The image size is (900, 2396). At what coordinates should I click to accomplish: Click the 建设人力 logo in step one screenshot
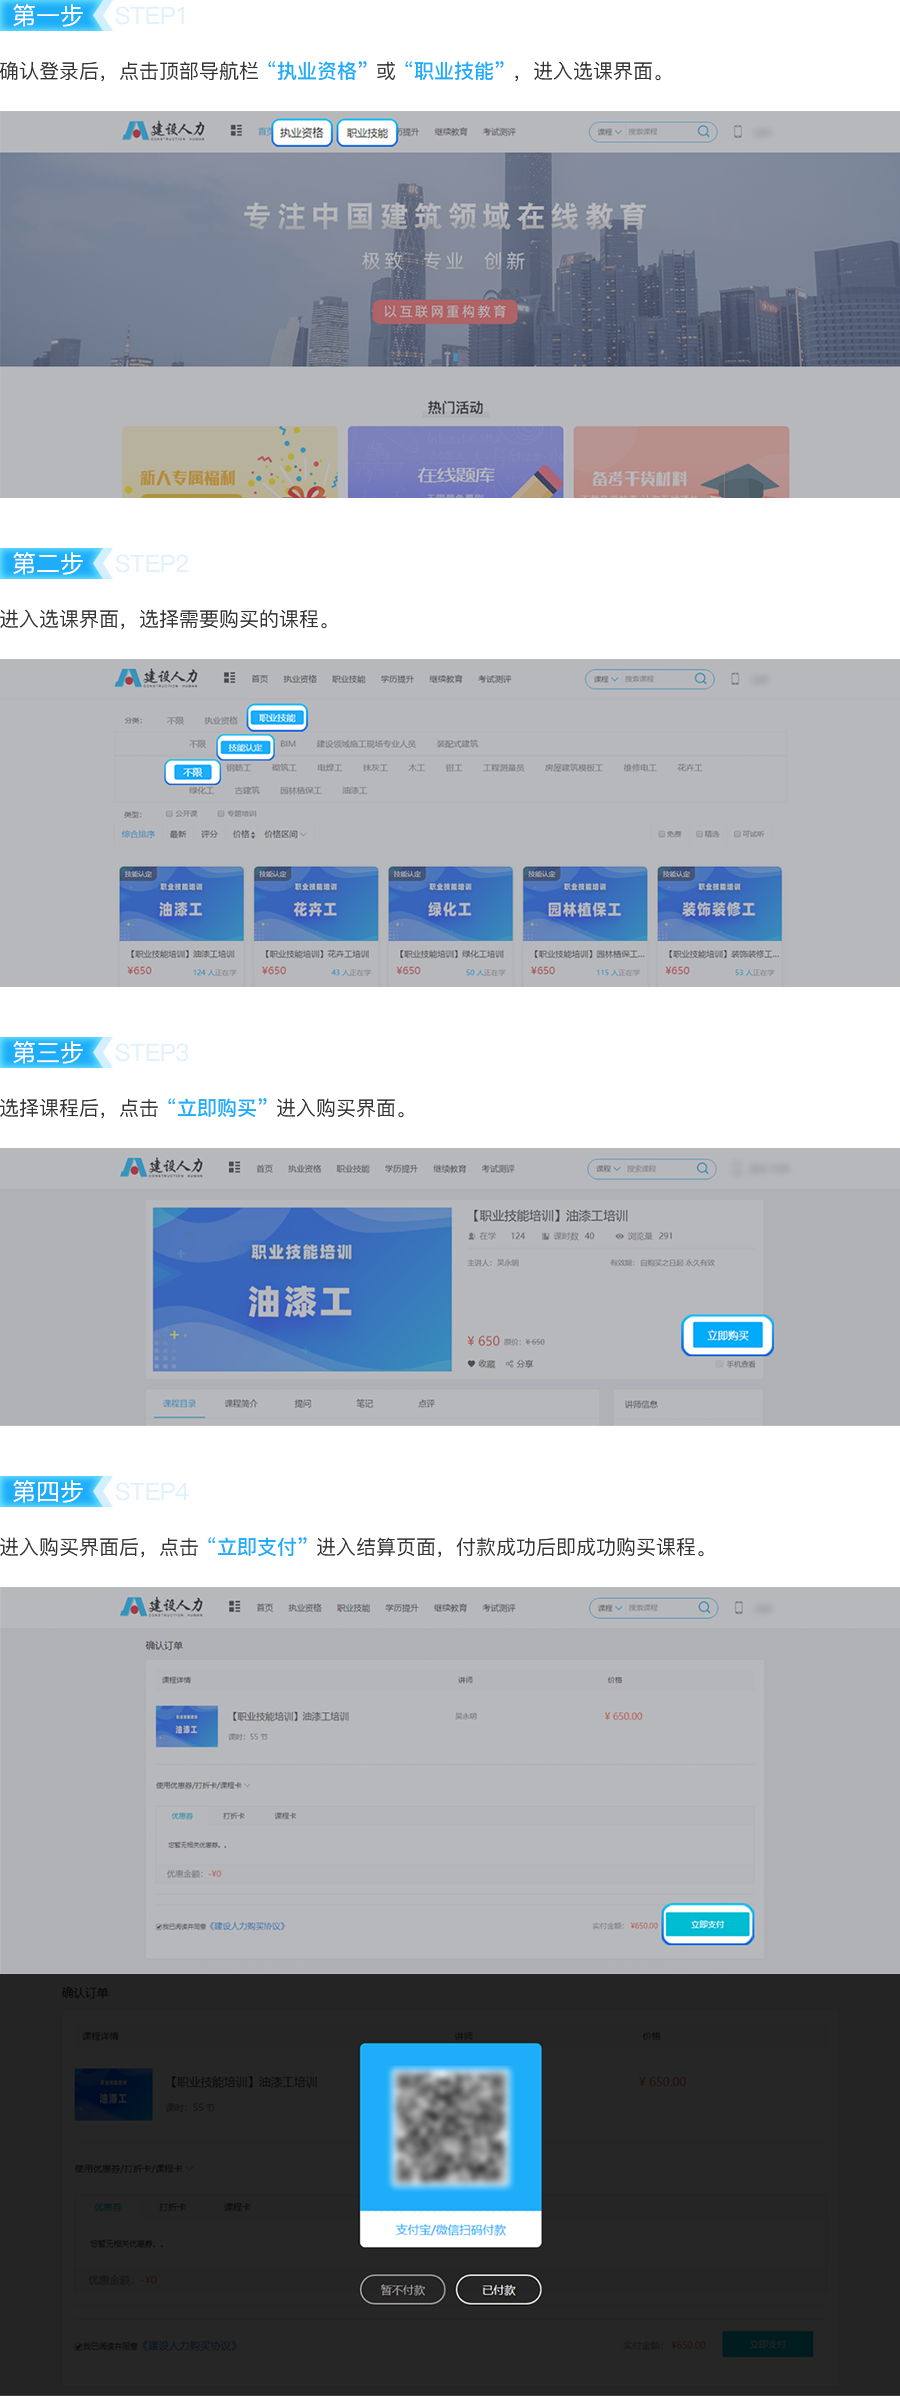(x=164, y=131)
